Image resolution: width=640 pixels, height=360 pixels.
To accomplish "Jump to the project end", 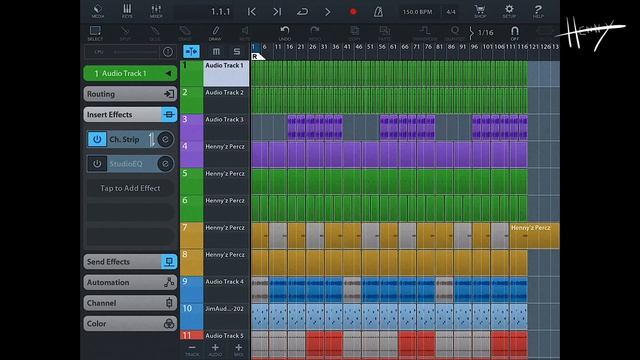I will pos(277,12).
